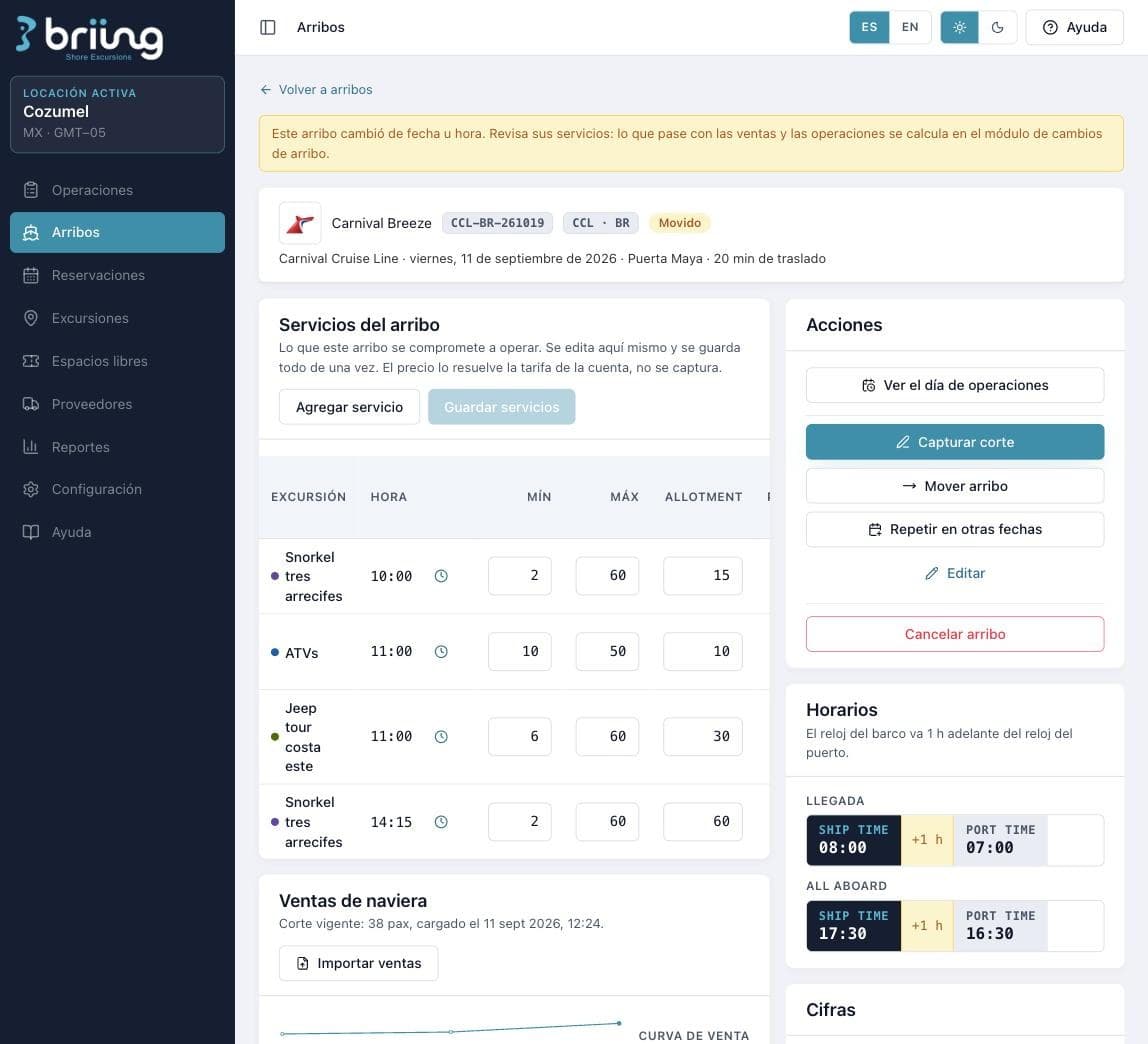Toggle the sidebar panel icon
Screen dimensions: 1148x1044
[x=268, y=27]
